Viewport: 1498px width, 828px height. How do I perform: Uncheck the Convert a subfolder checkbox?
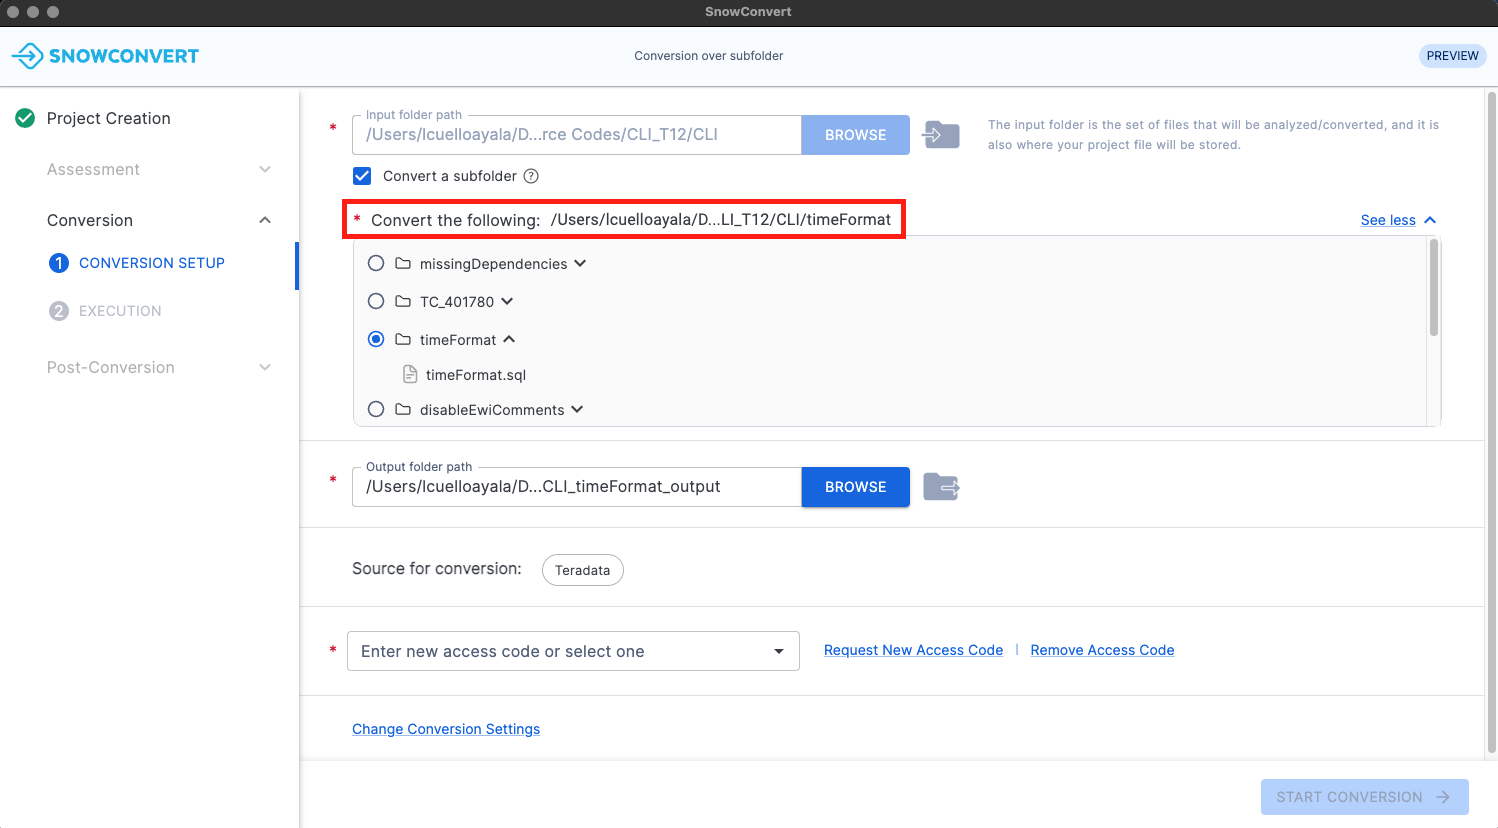(x=363, y=176)
